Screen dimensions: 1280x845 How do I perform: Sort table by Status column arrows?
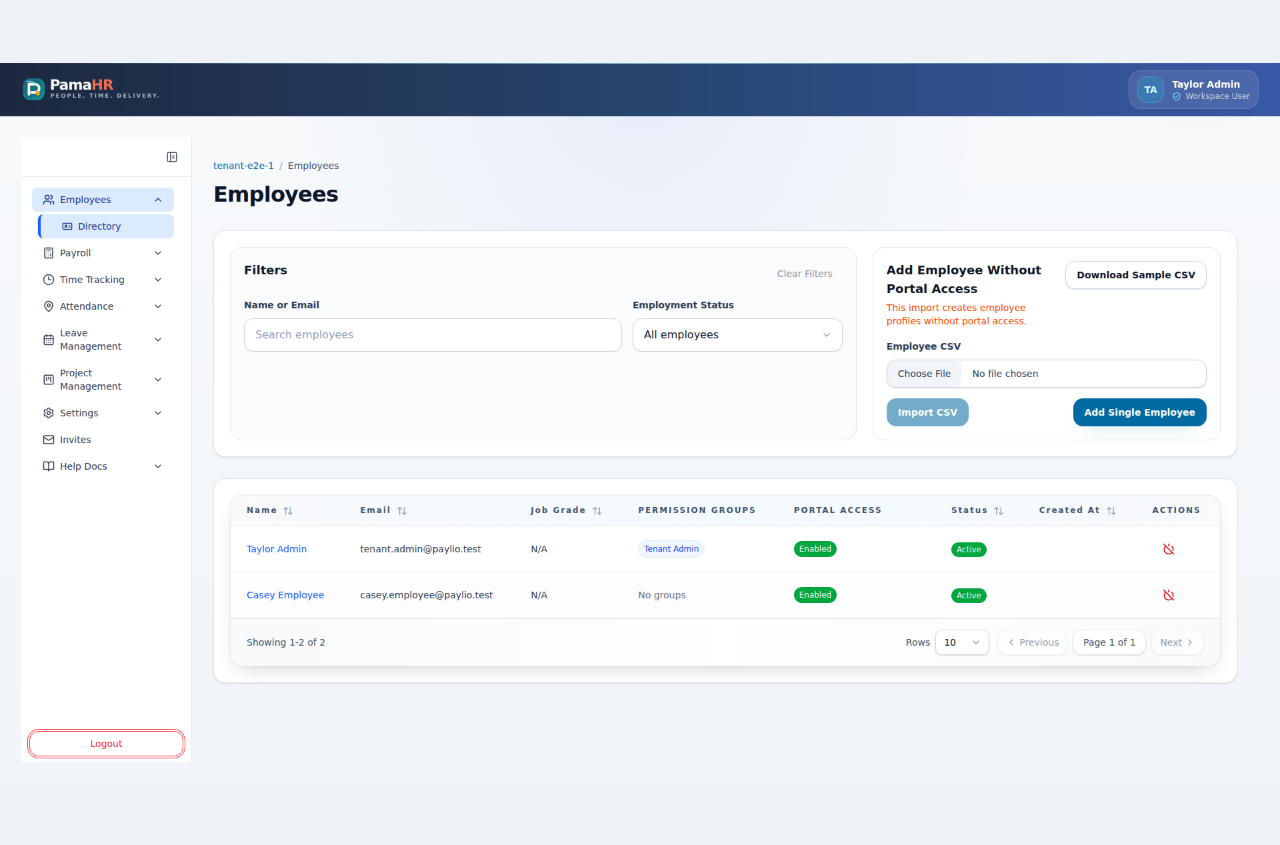click(x=998, y=511)
